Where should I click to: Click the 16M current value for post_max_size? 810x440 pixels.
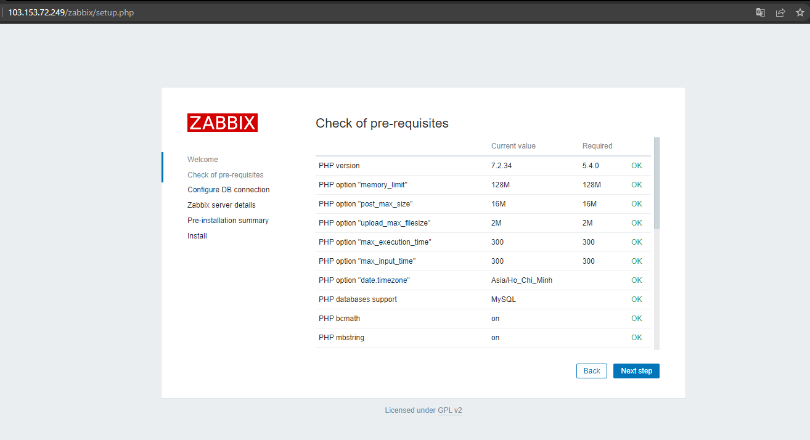[498, 204]
